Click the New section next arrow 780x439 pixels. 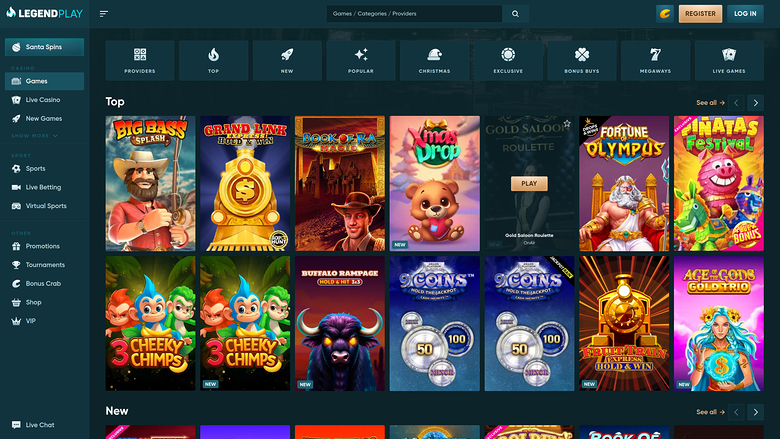[x=756, y=412]
